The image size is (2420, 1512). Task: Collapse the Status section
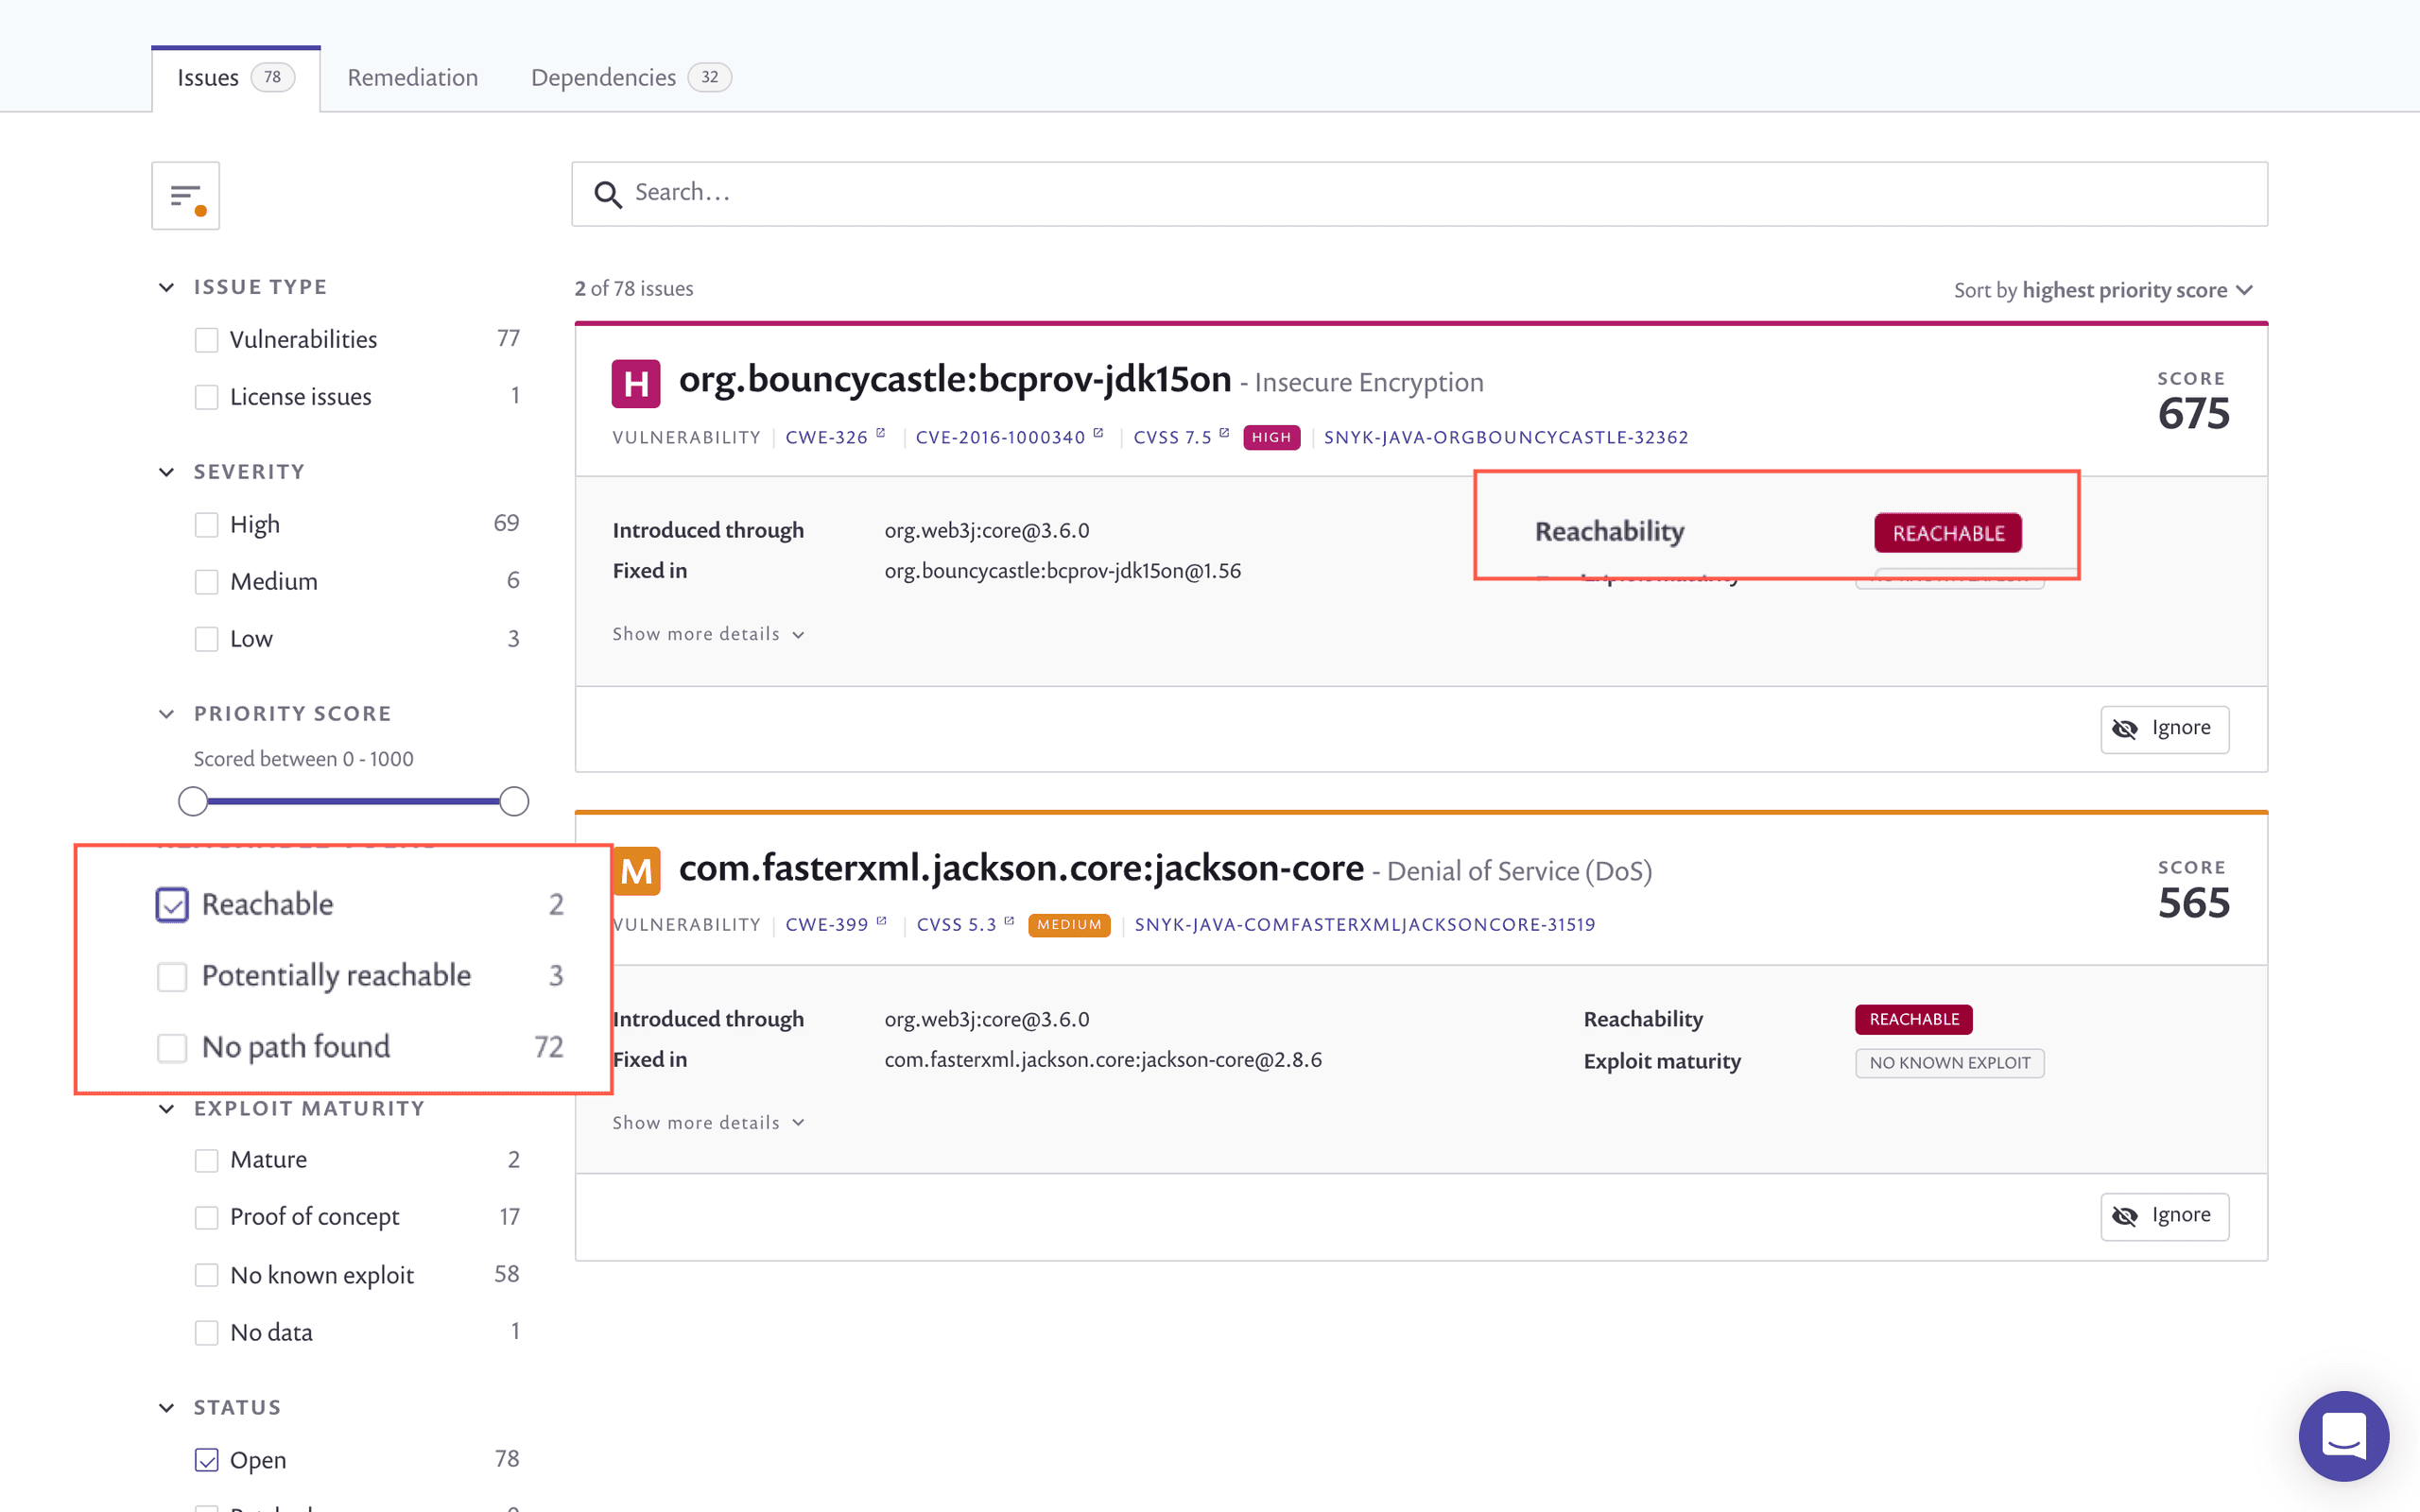(166, 1408)
